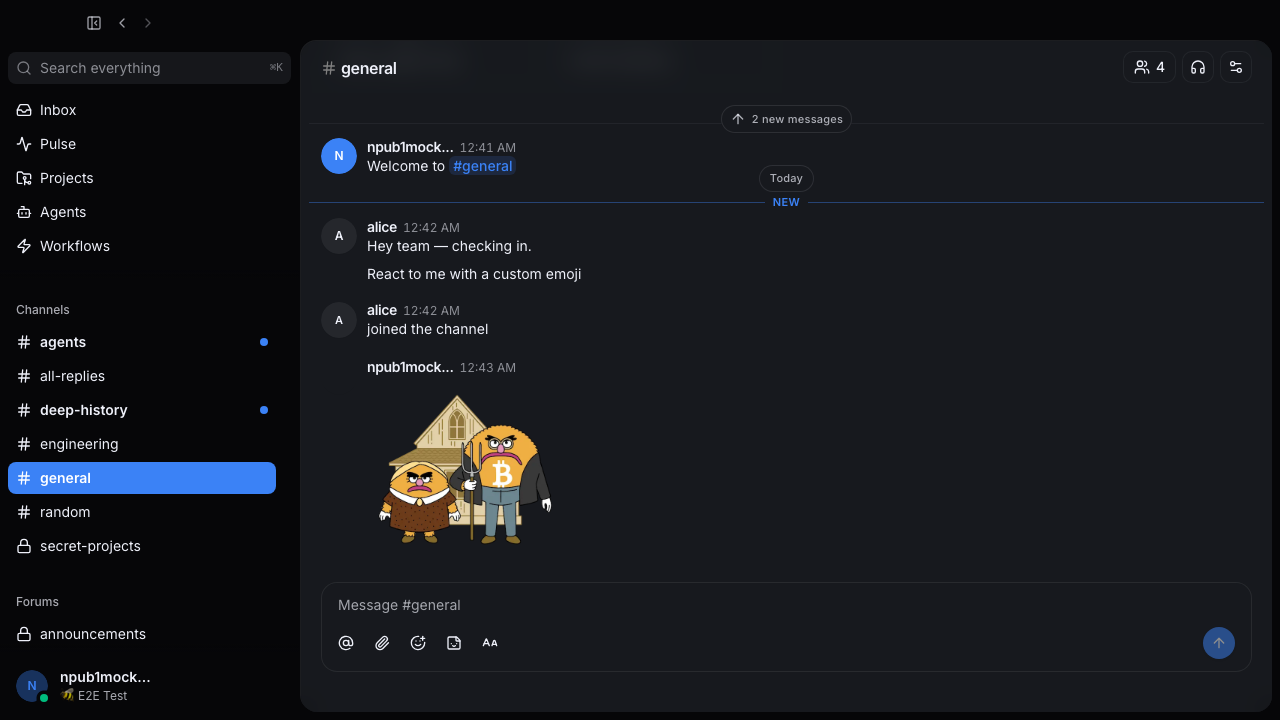Open the sticker picker icon

[454, 643]
